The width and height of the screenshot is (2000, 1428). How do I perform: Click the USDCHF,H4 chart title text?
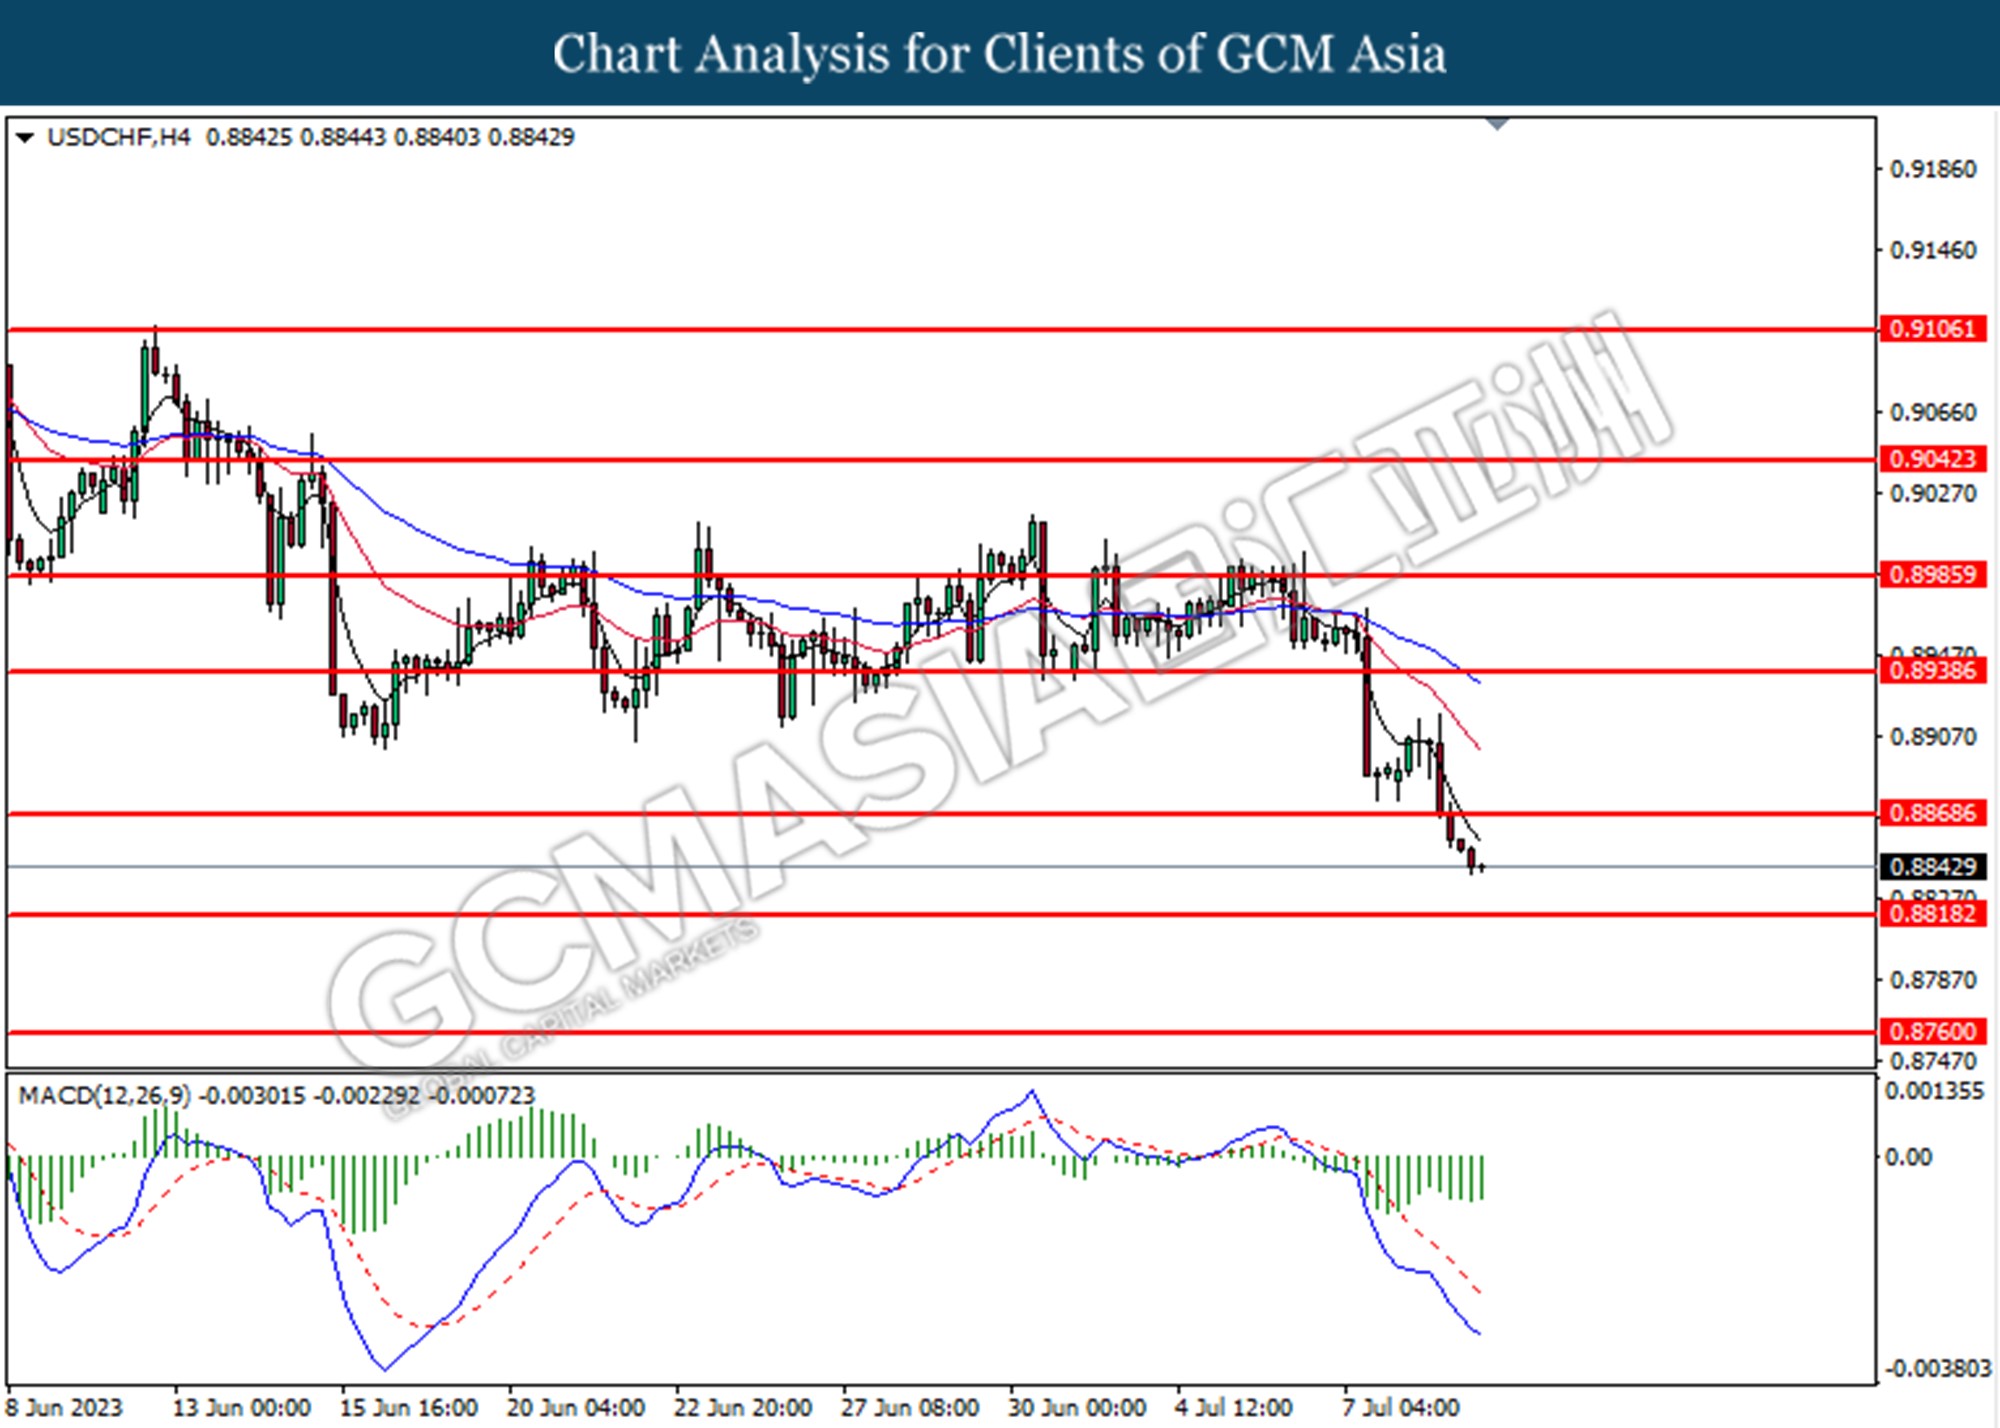[x=118, y=137]
